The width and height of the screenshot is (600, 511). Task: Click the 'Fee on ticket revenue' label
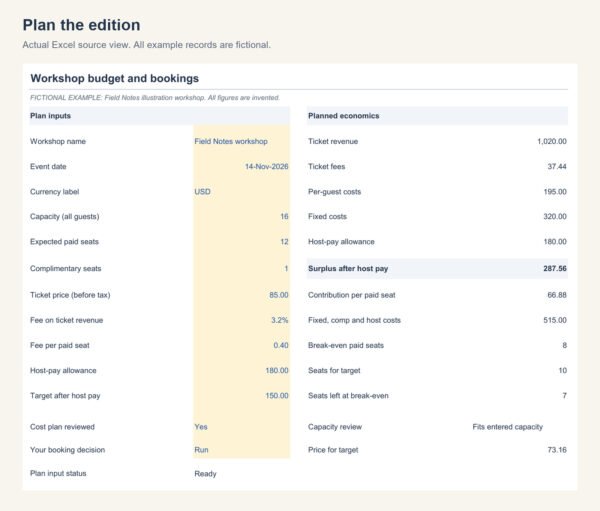[67, 320]
